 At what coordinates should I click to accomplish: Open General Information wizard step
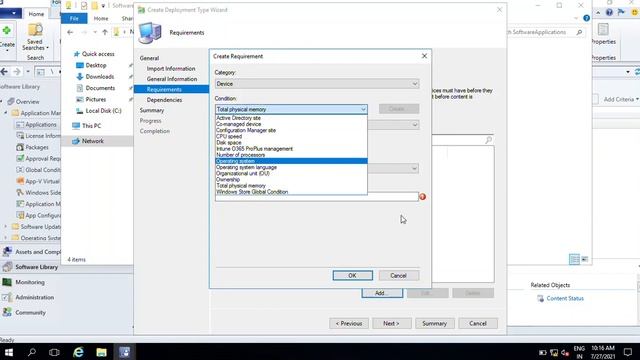coord(172,79)
